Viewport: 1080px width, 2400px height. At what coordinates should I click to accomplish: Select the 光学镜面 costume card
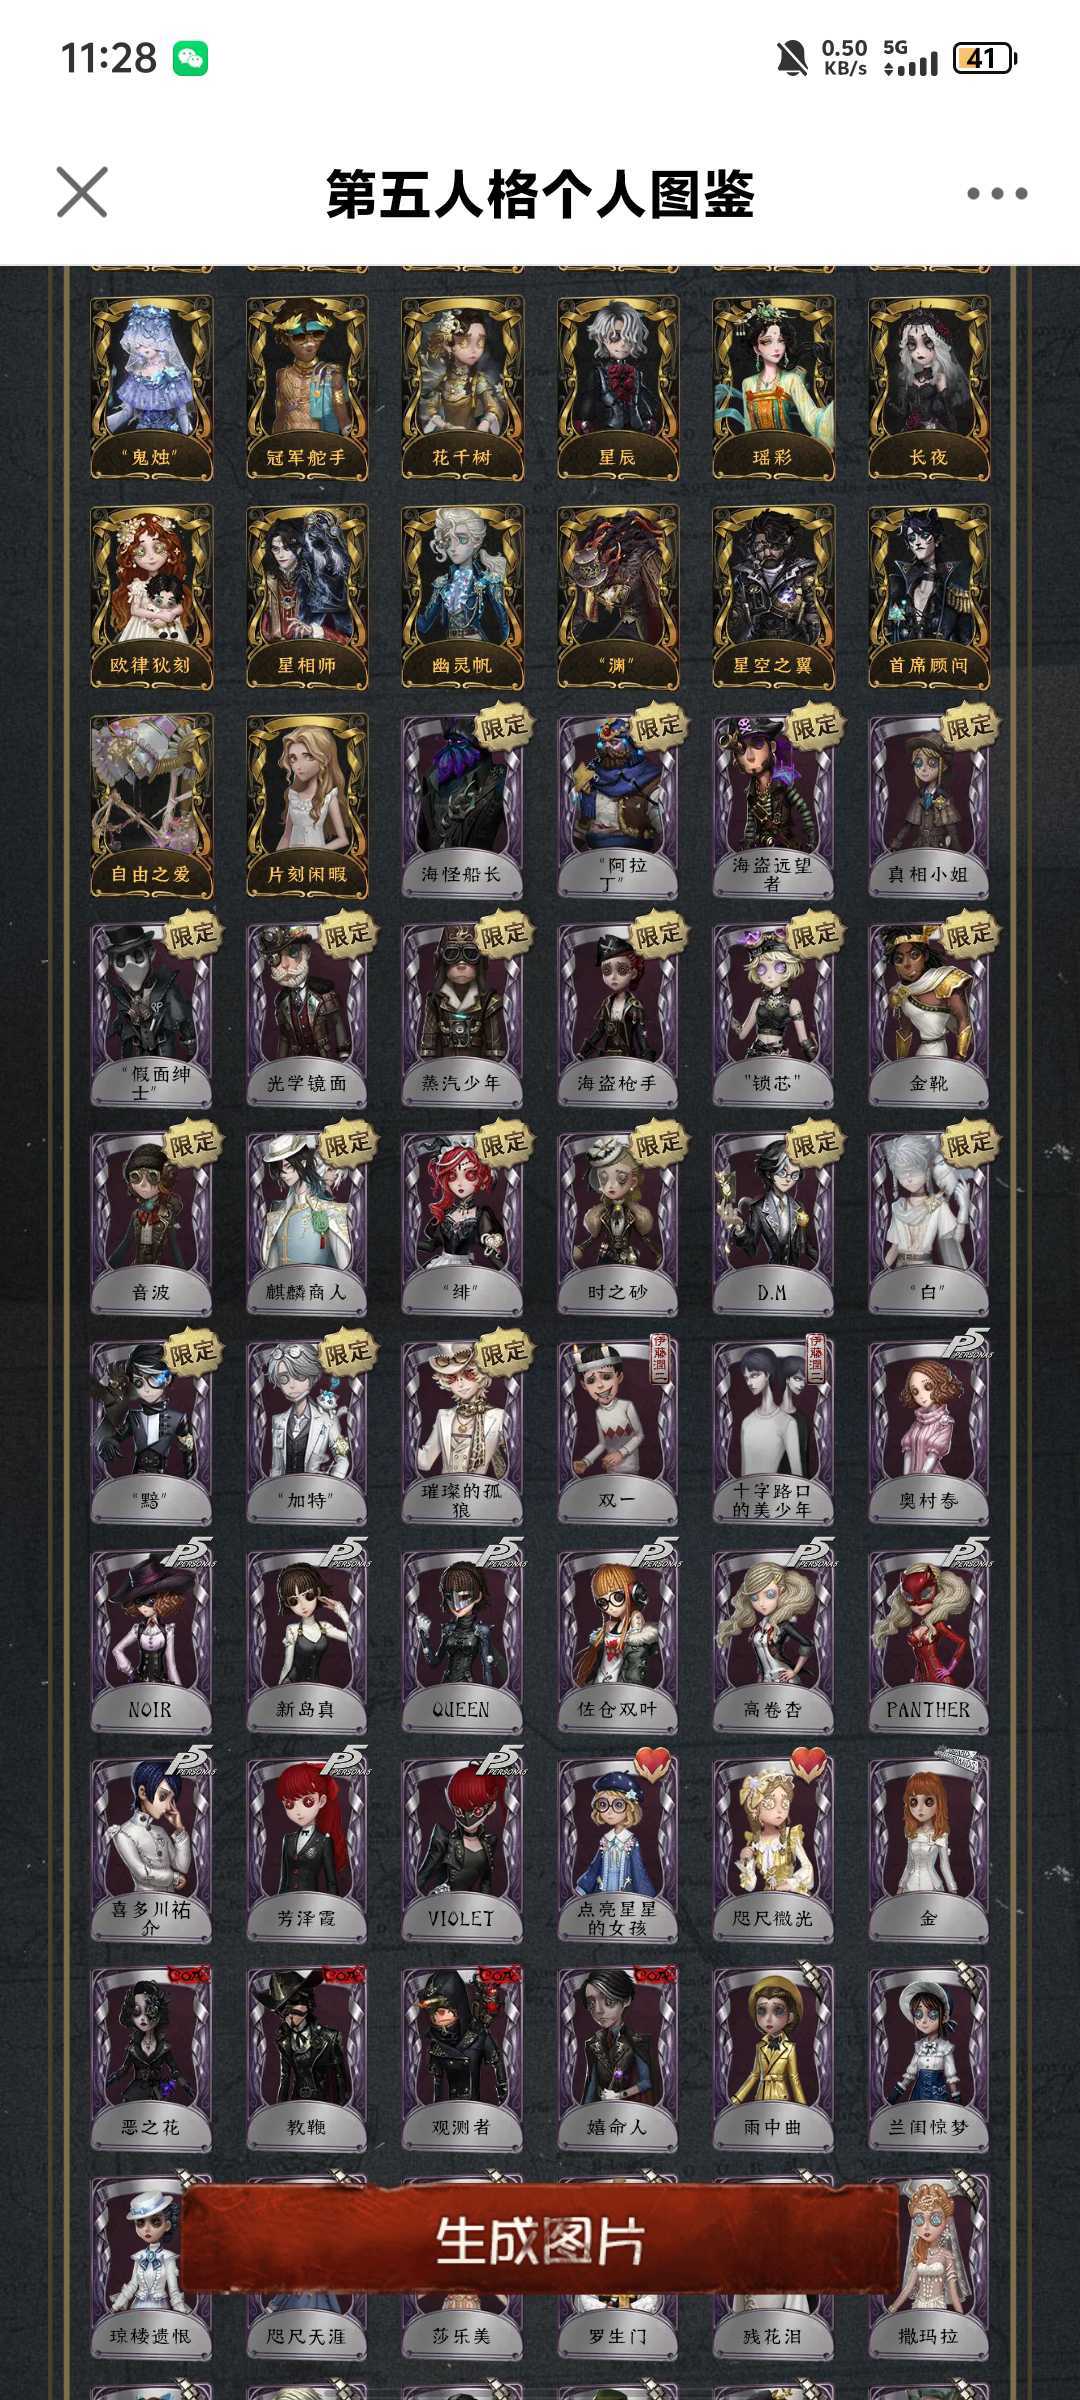click(x=307, y=1014)
